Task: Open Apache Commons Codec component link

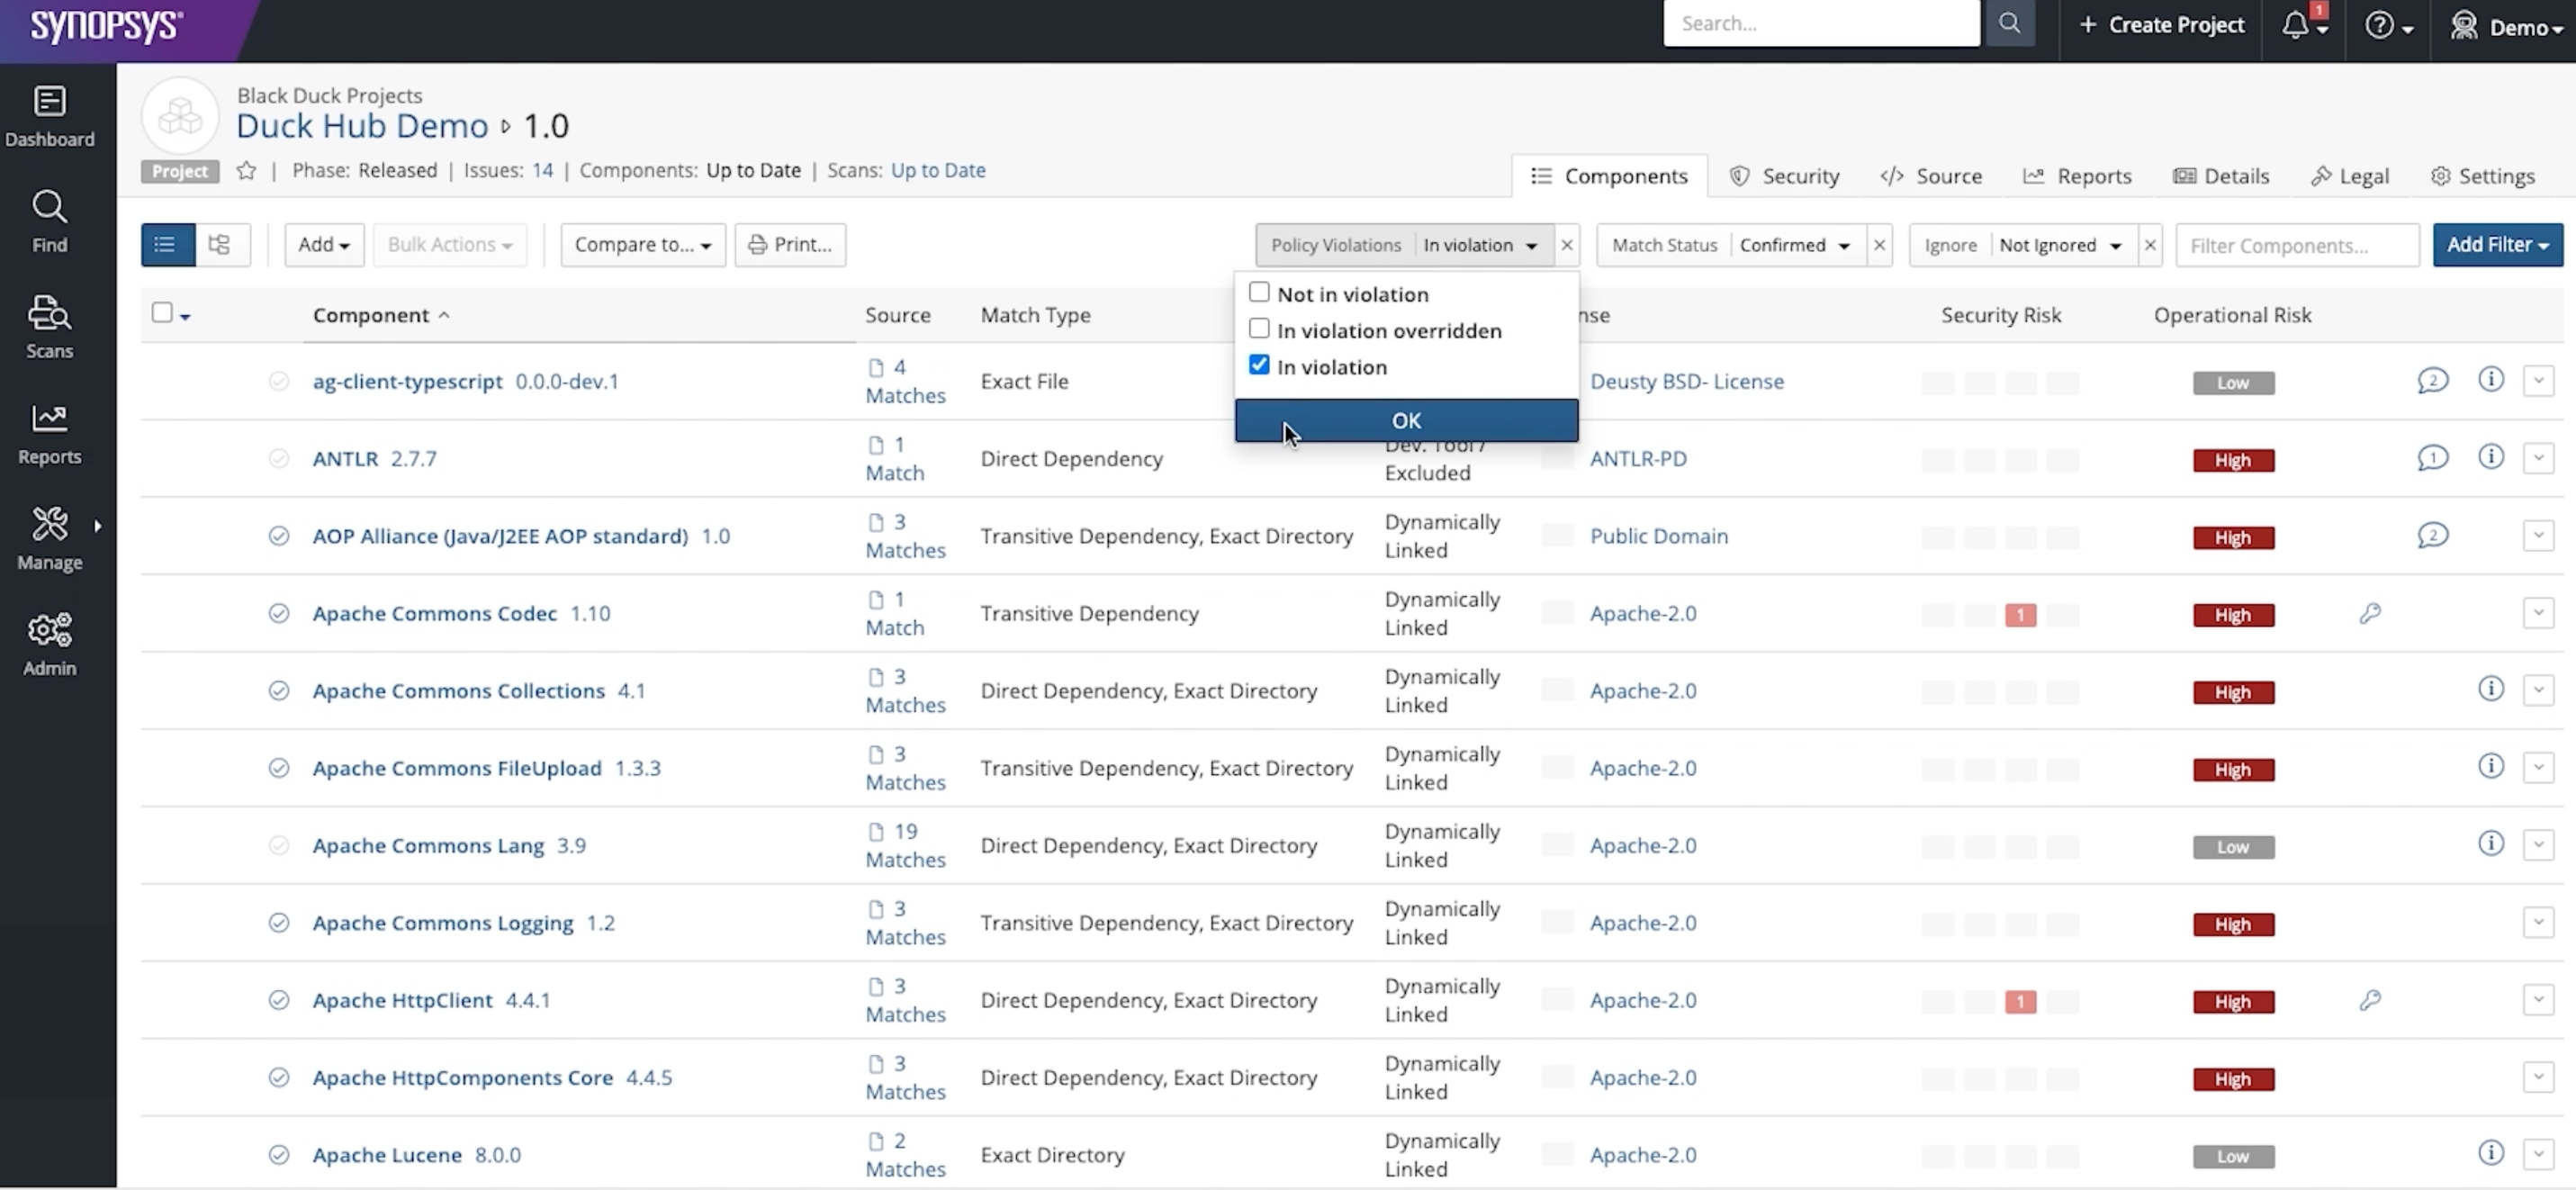Action: click(x=434, y=613)
